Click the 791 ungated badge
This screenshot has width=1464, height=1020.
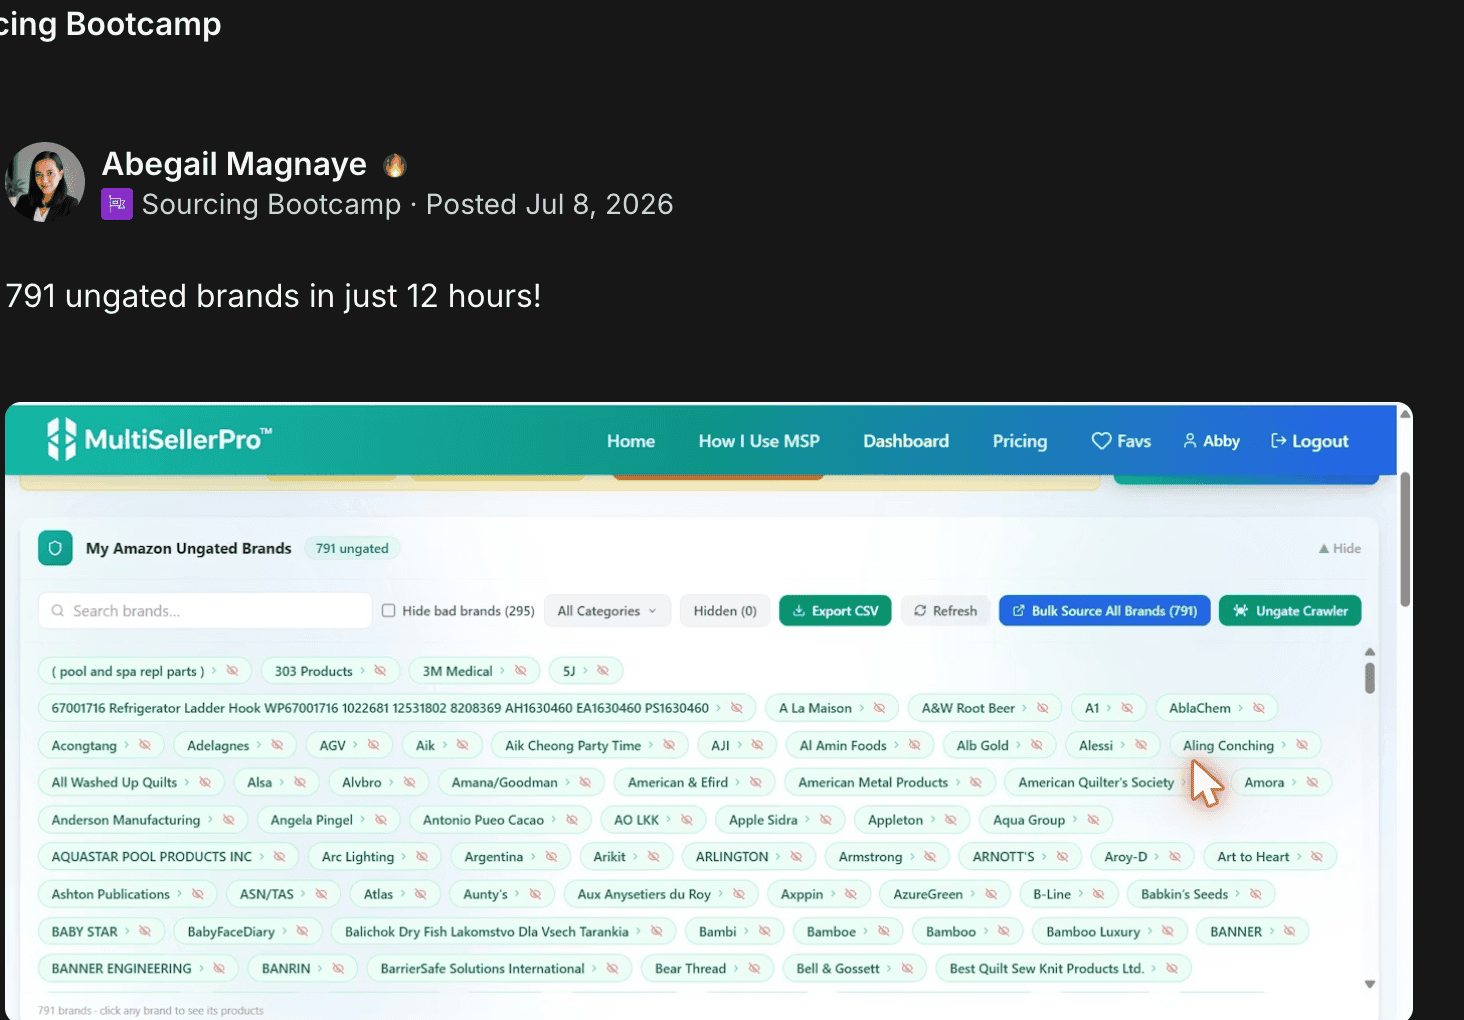pyautogui.click(x=352, y=548)
